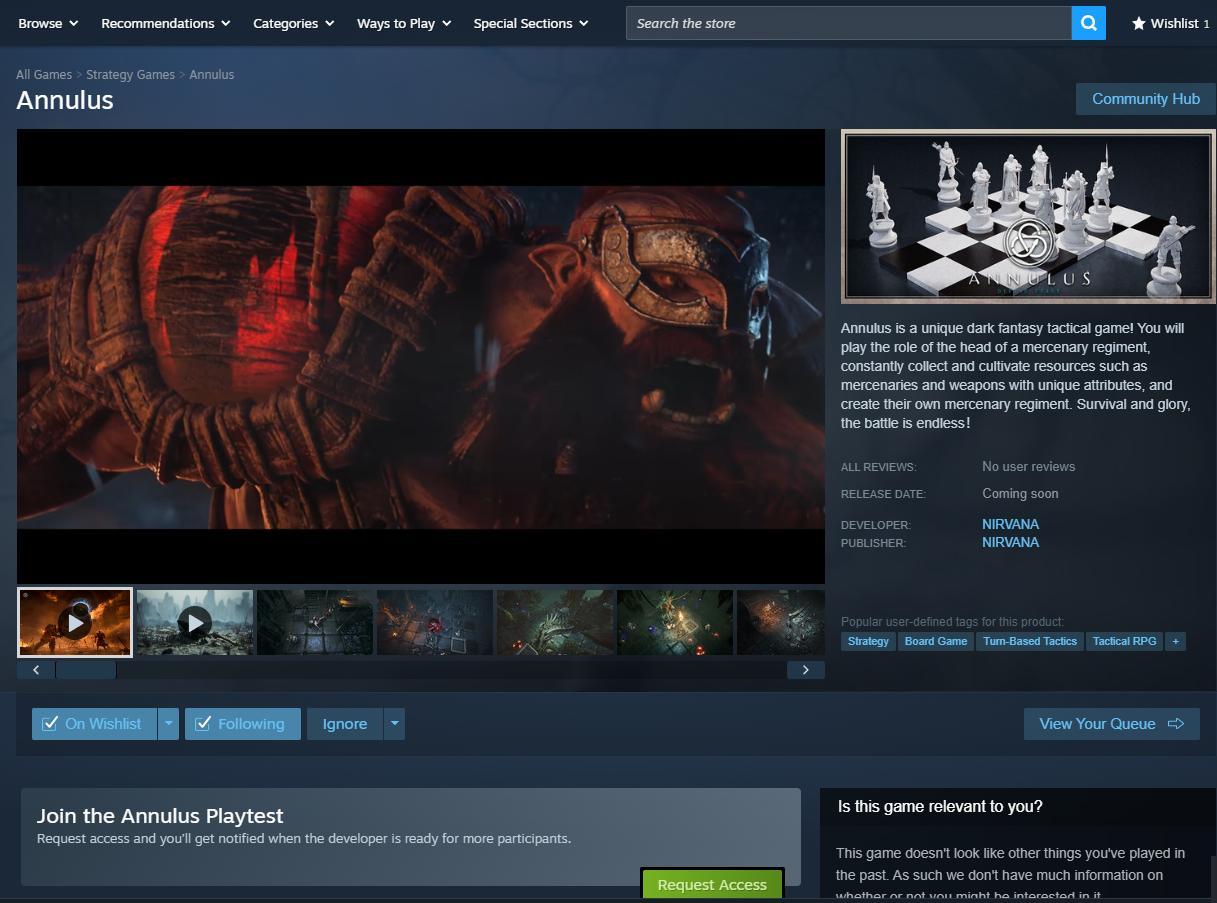The height and width of the screenshot is (903, 1217).
Task: Toggle the On Wishlist checkbox button
Action: (x=93, y=724)
